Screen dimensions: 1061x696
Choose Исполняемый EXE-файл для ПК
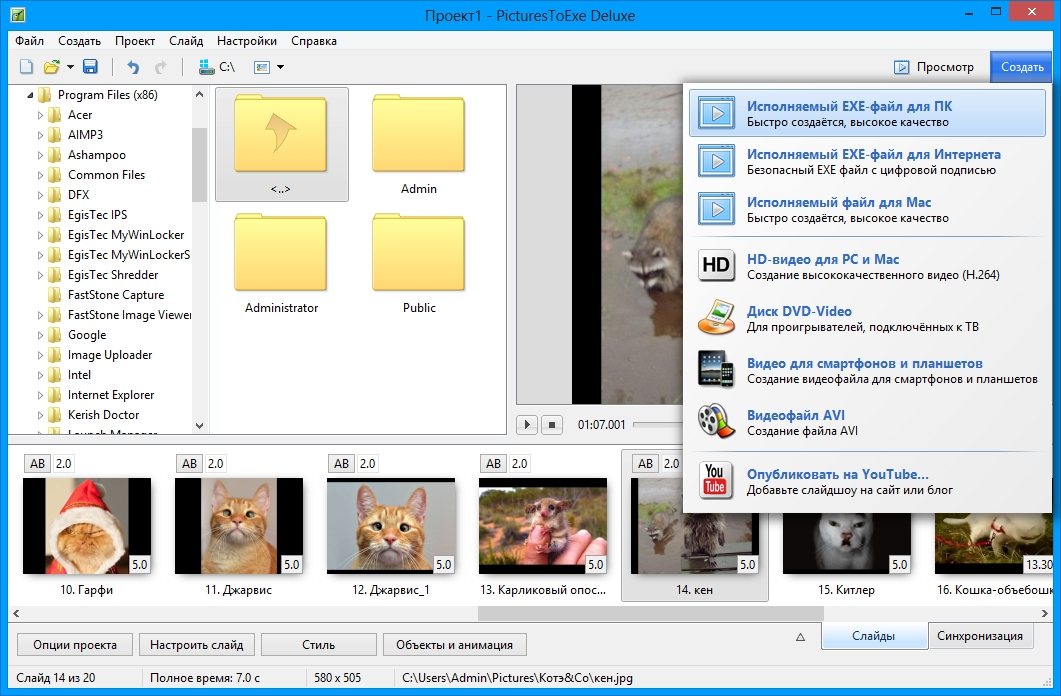point(867,113)
